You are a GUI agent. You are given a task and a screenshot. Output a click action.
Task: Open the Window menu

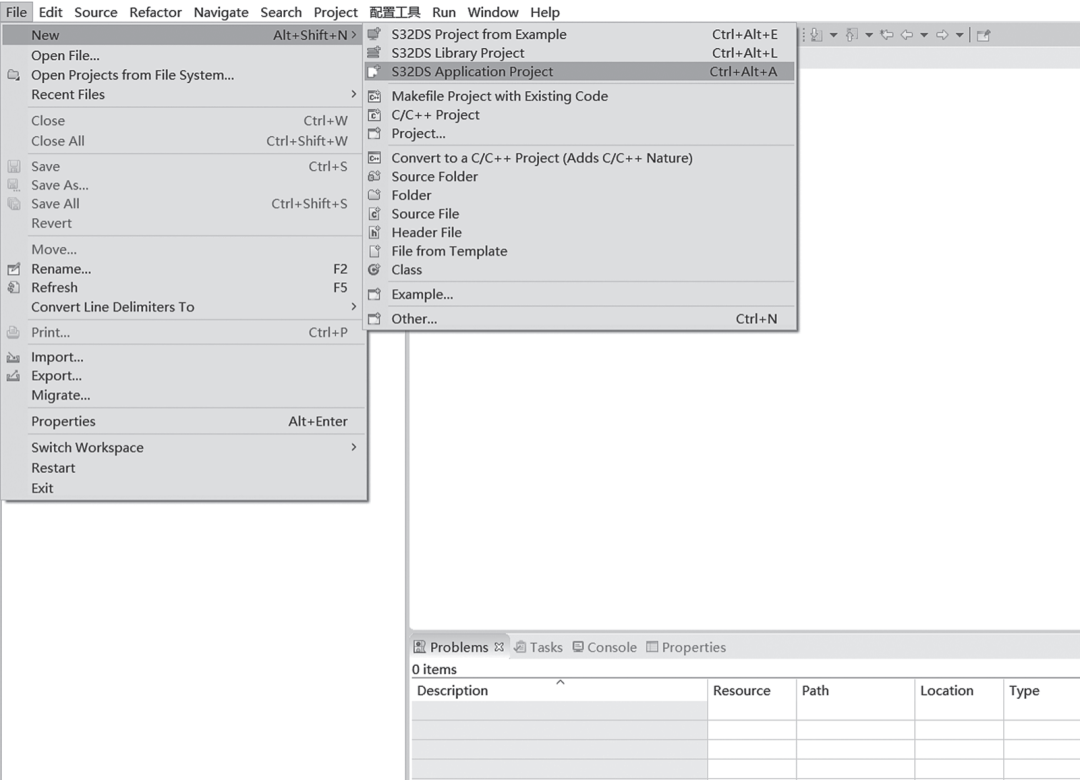click(x=493, y=12)
